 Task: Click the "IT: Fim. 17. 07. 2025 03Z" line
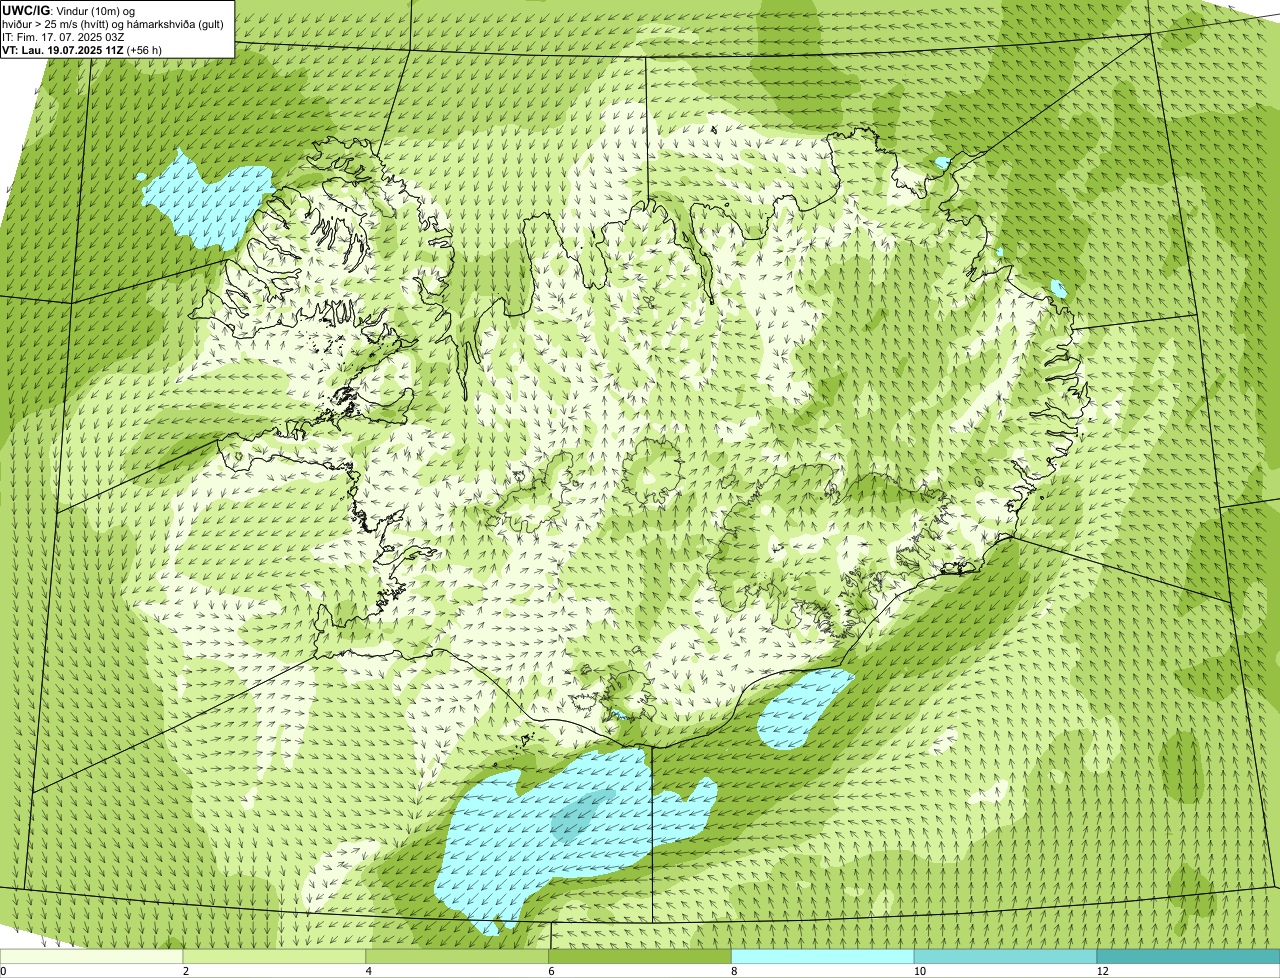(x=64, y=37)
